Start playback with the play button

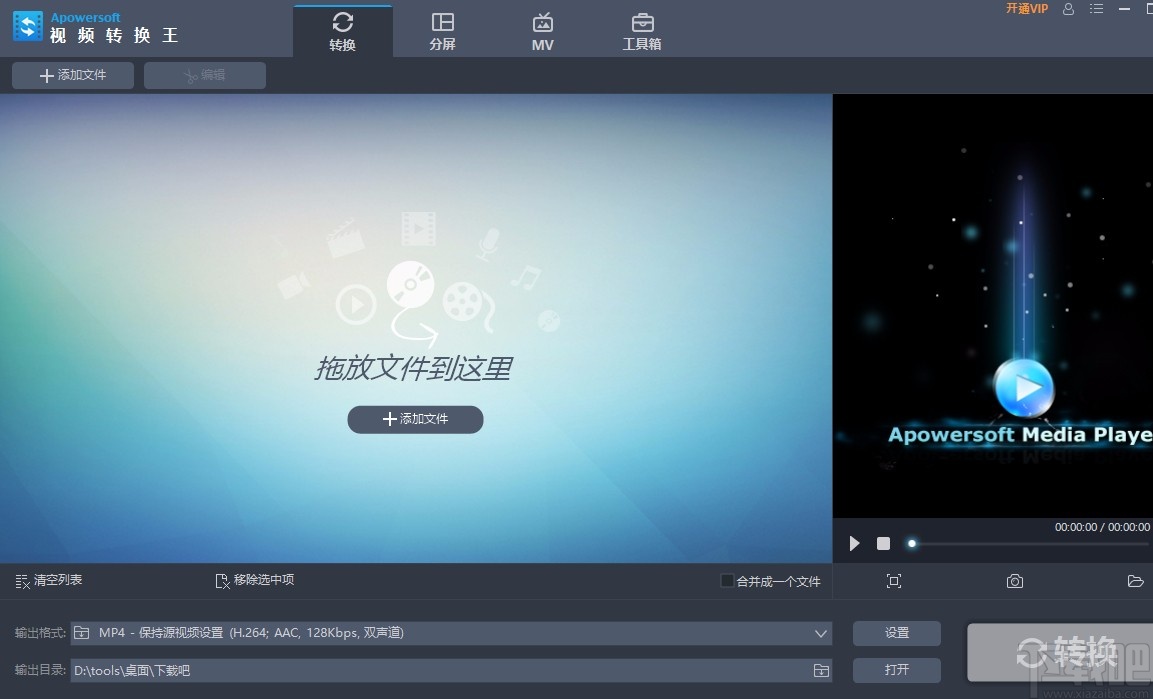point(854,543)
